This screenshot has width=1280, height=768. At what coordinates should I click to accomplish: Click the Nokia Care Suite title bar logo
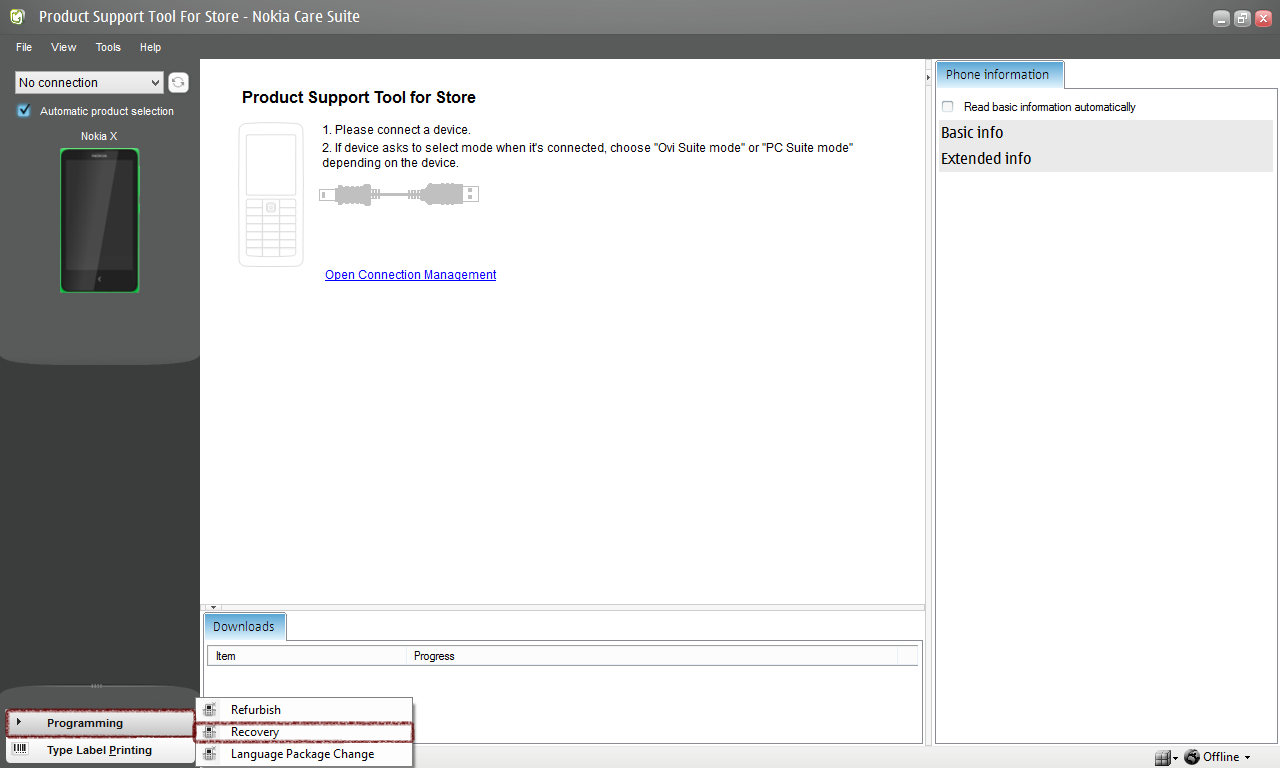[17, 17]
